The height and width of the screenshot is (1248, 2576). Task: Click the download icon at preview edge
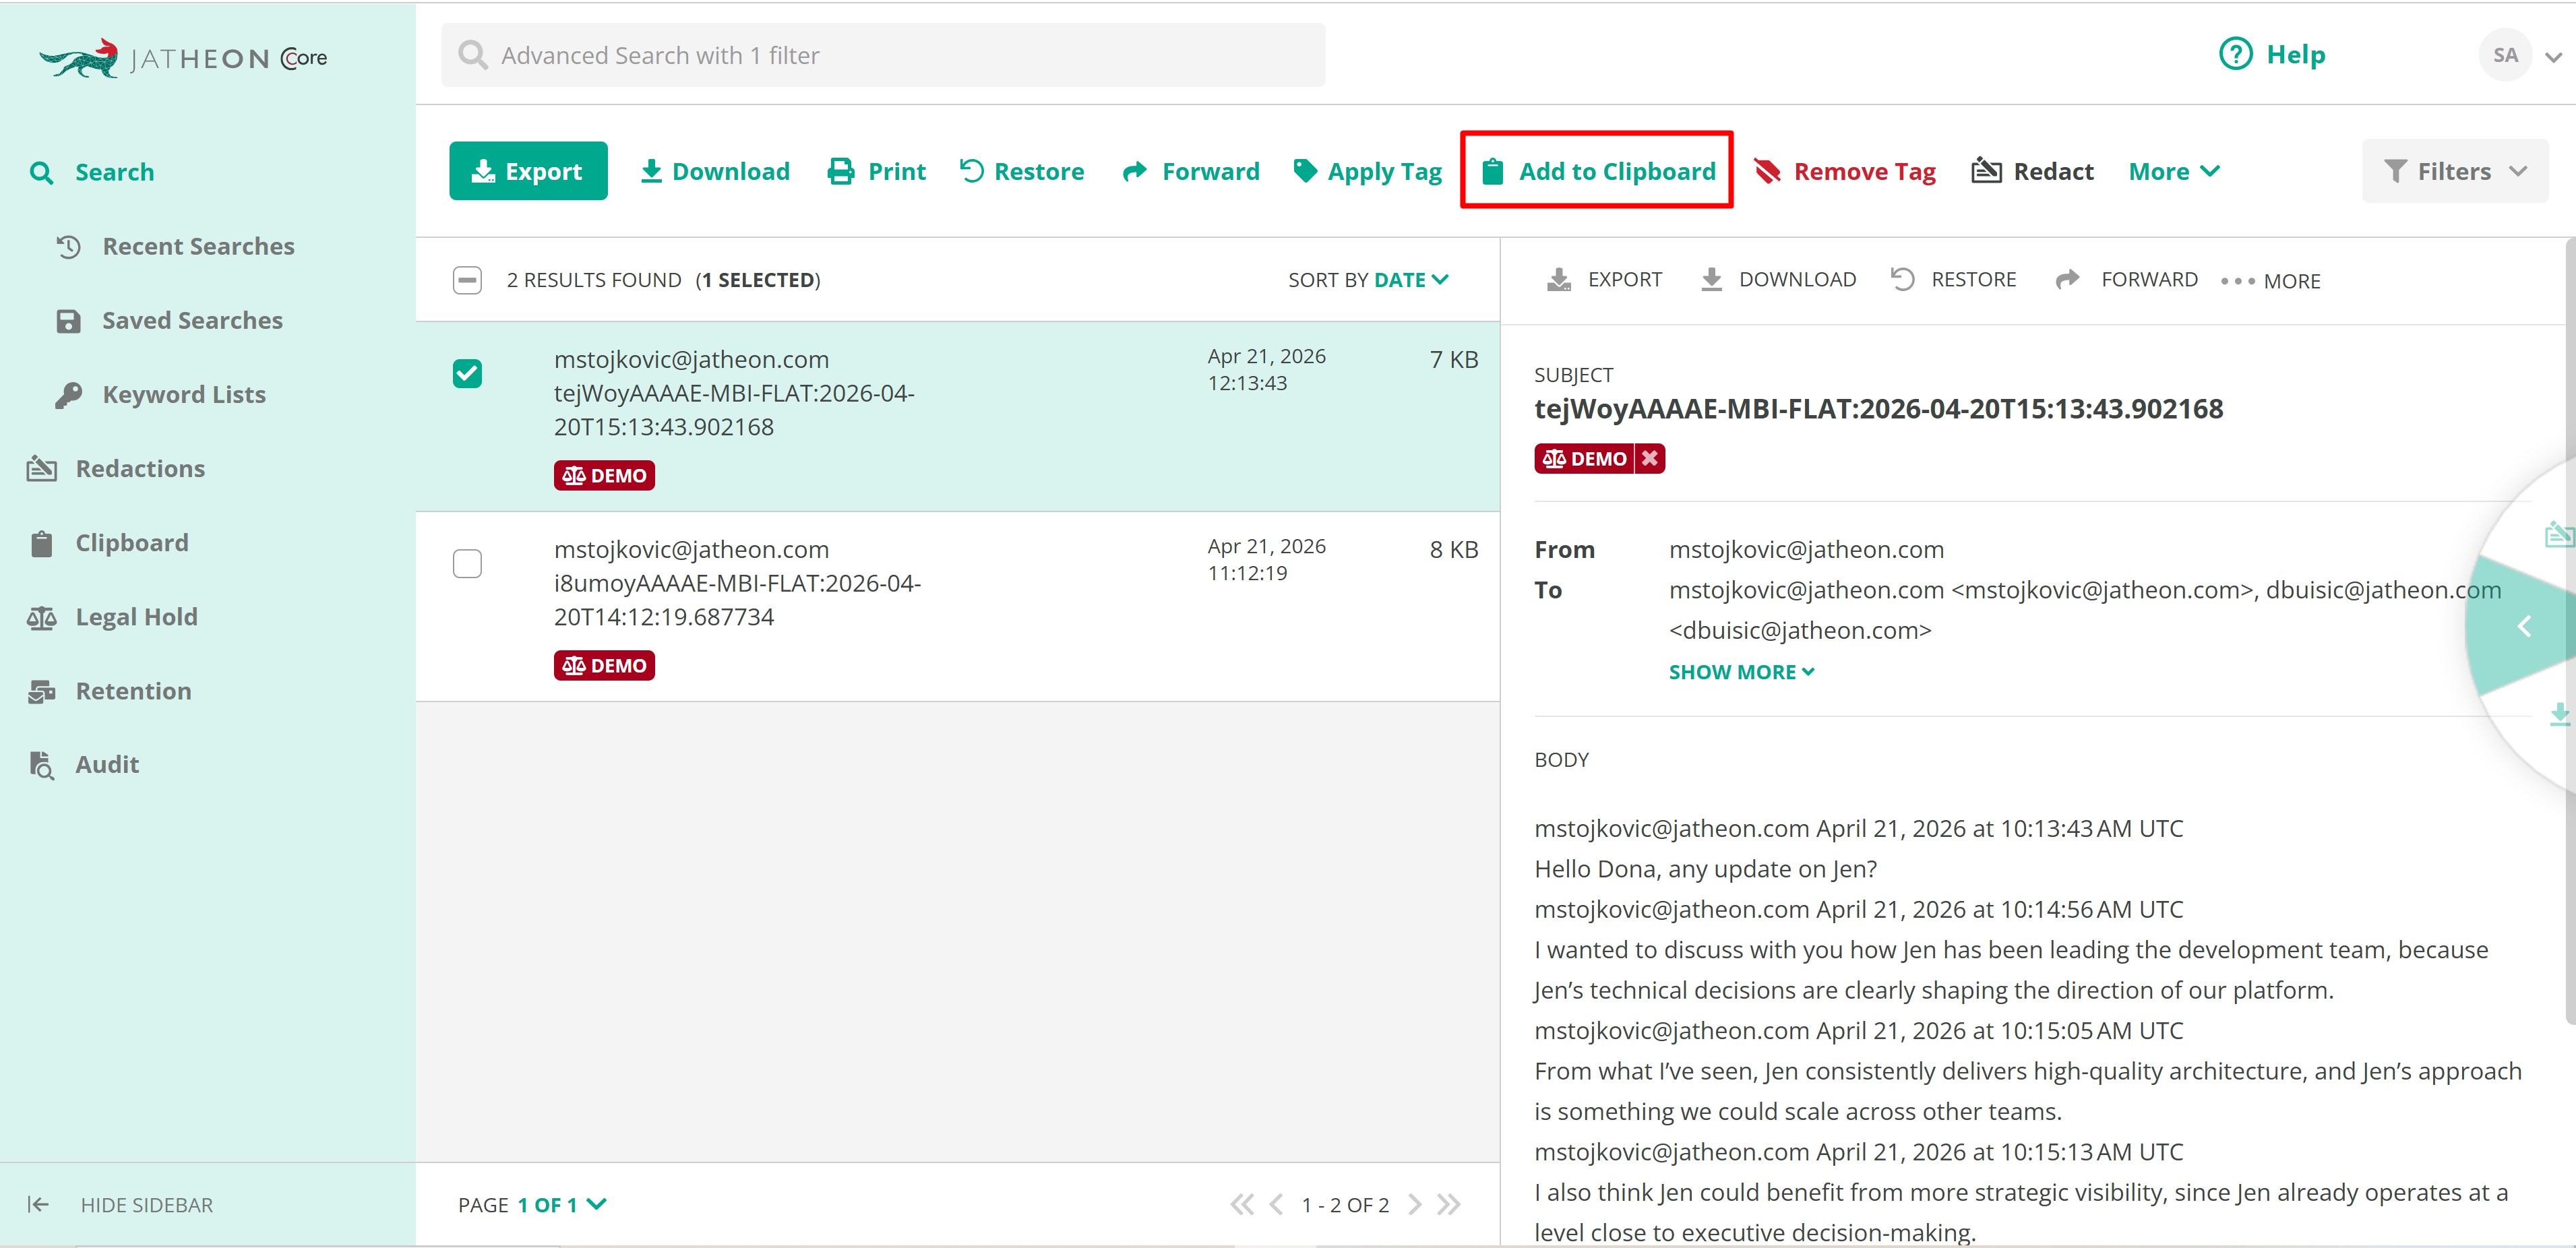(x=2560, y=714)
